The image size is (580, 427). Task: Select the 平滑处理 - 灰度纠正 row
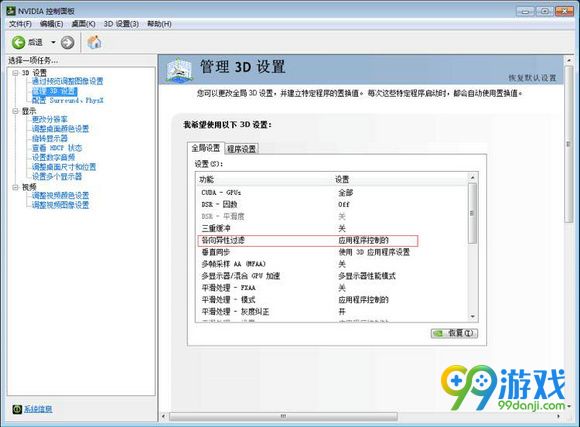coord(332,312)
